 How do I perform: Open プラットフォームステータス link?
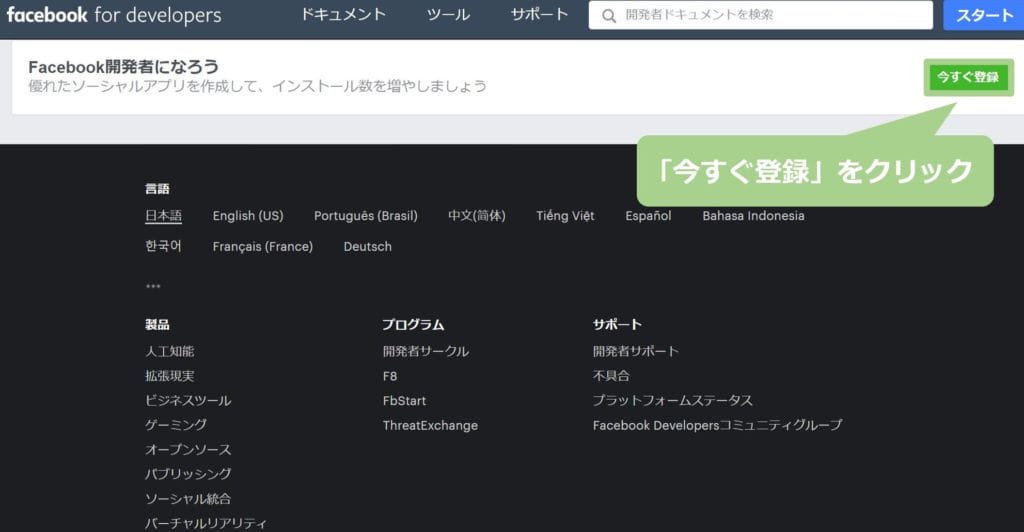673,400
